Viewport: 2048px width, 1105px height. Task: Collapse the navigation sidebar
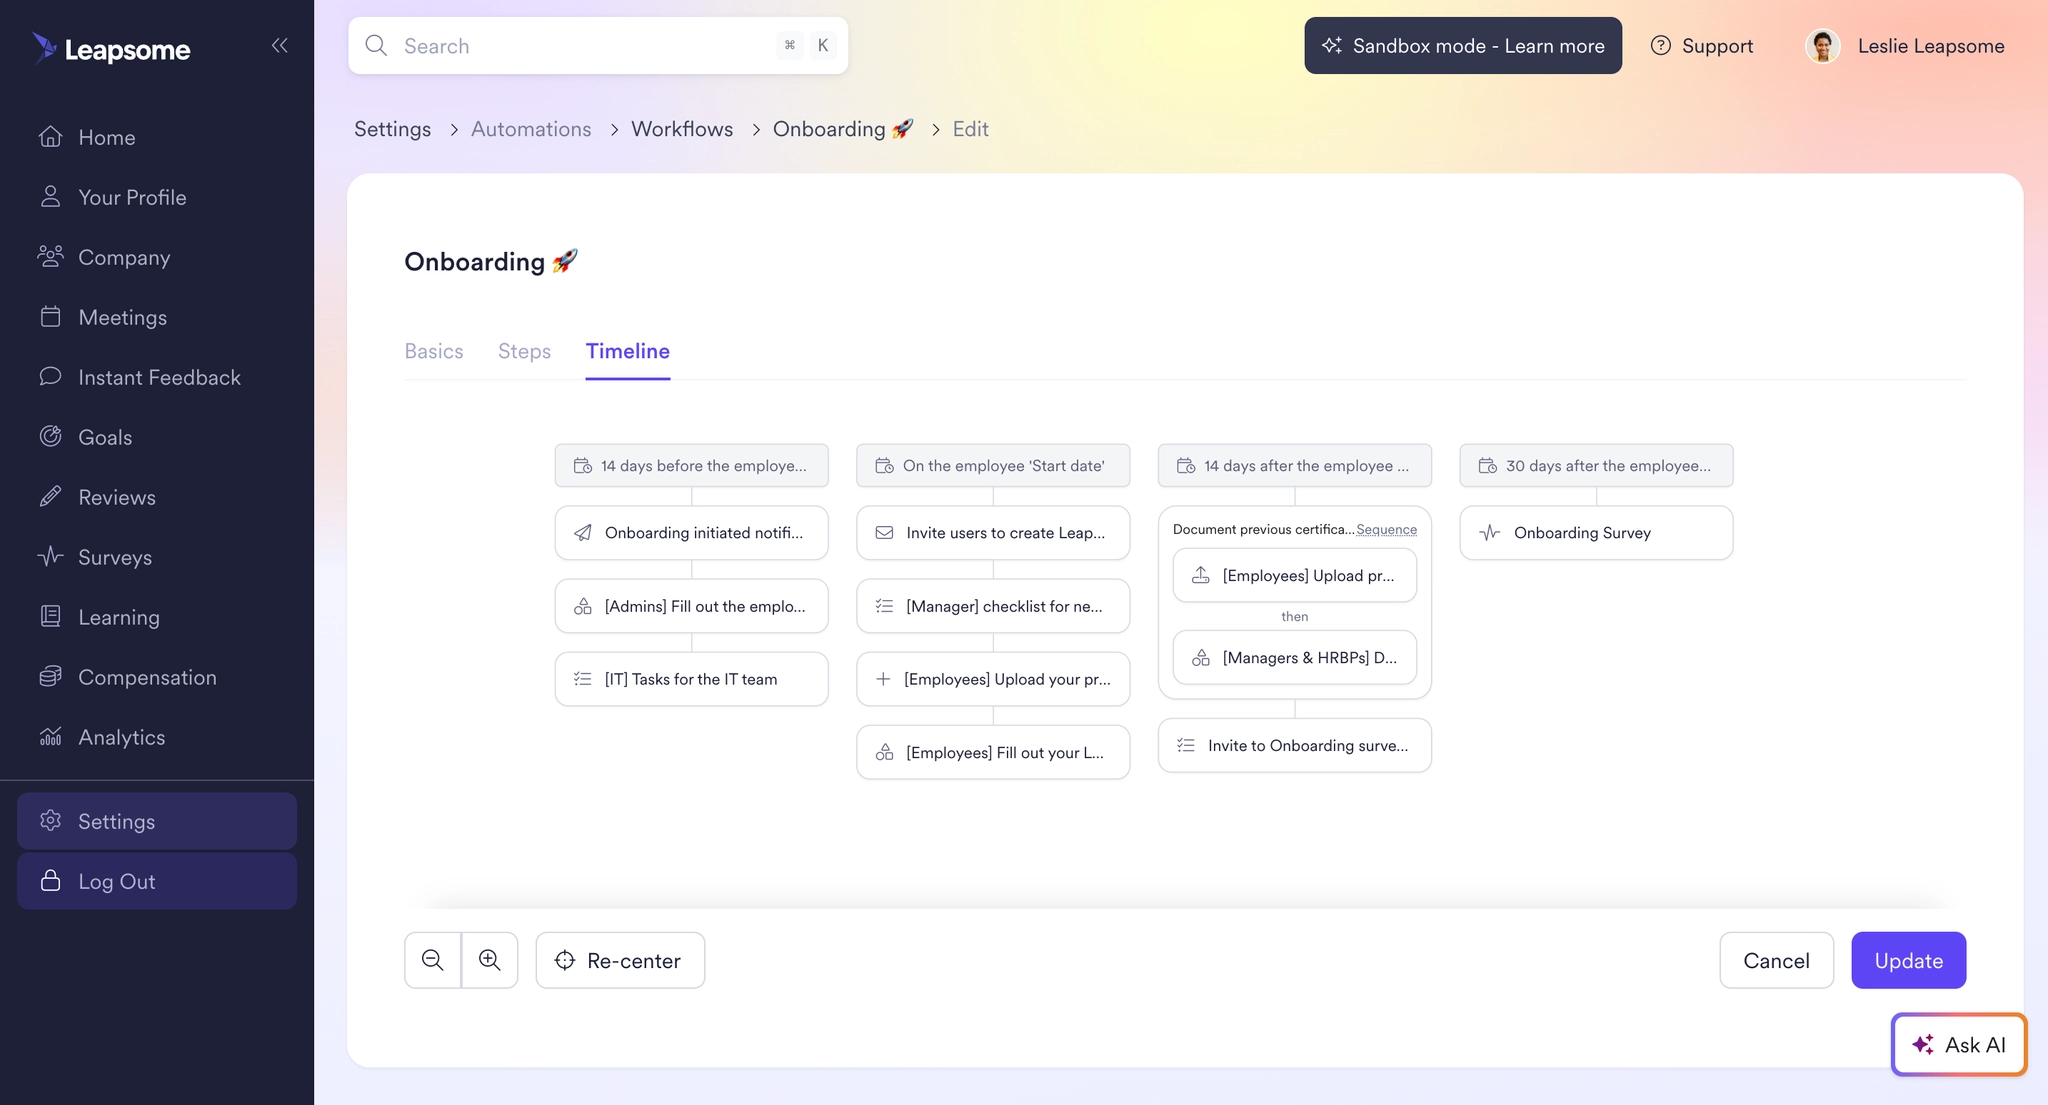(x=280, y=45)
